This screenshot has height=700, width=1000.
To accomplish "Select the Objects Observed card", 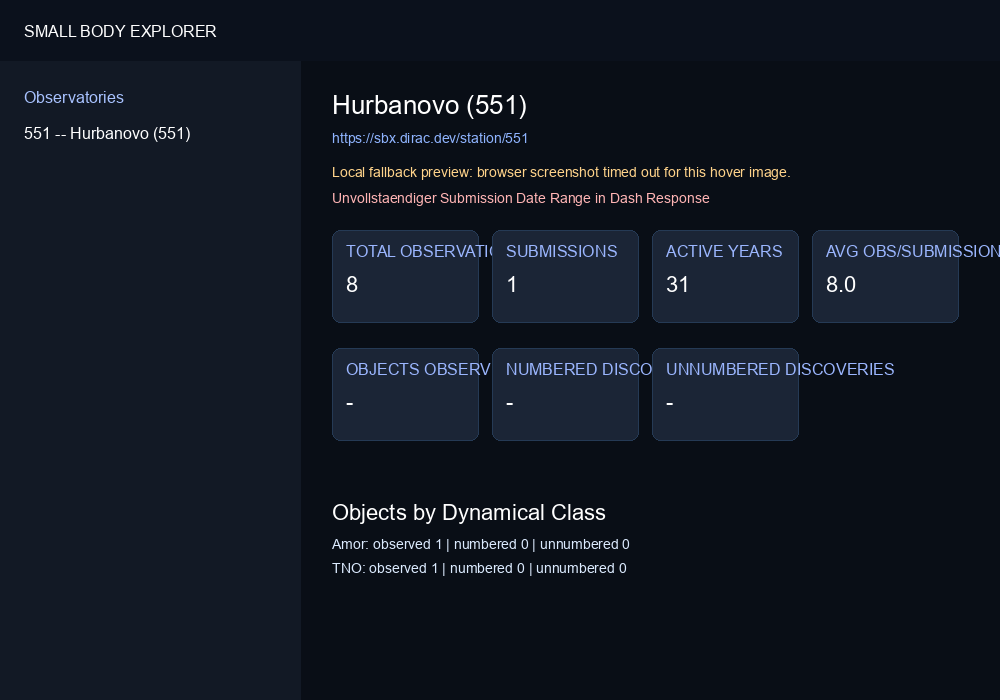I will pos(406,395).
